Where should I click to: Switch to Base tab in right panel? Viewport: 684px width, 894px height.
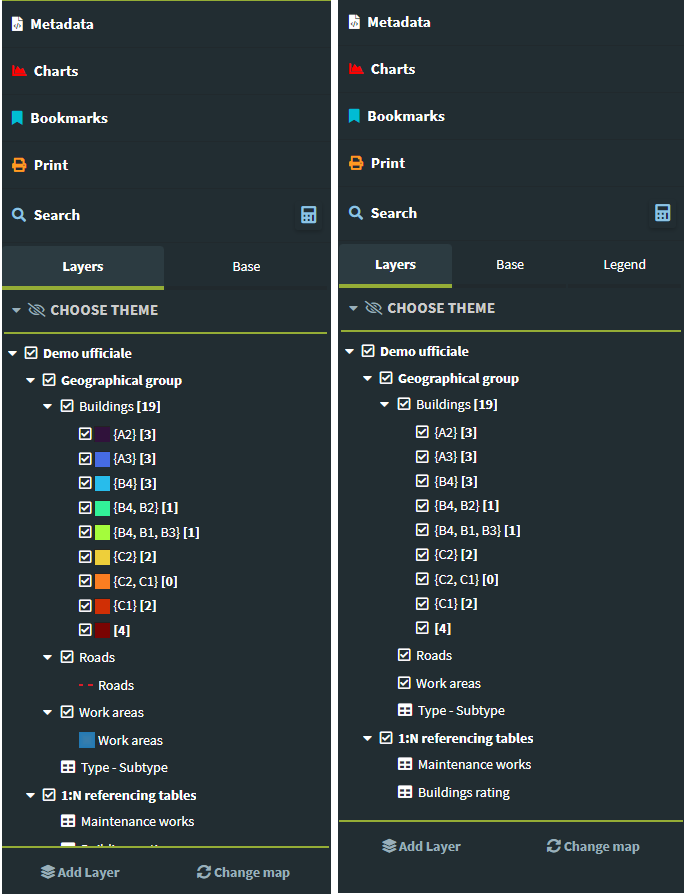point(510,265)
